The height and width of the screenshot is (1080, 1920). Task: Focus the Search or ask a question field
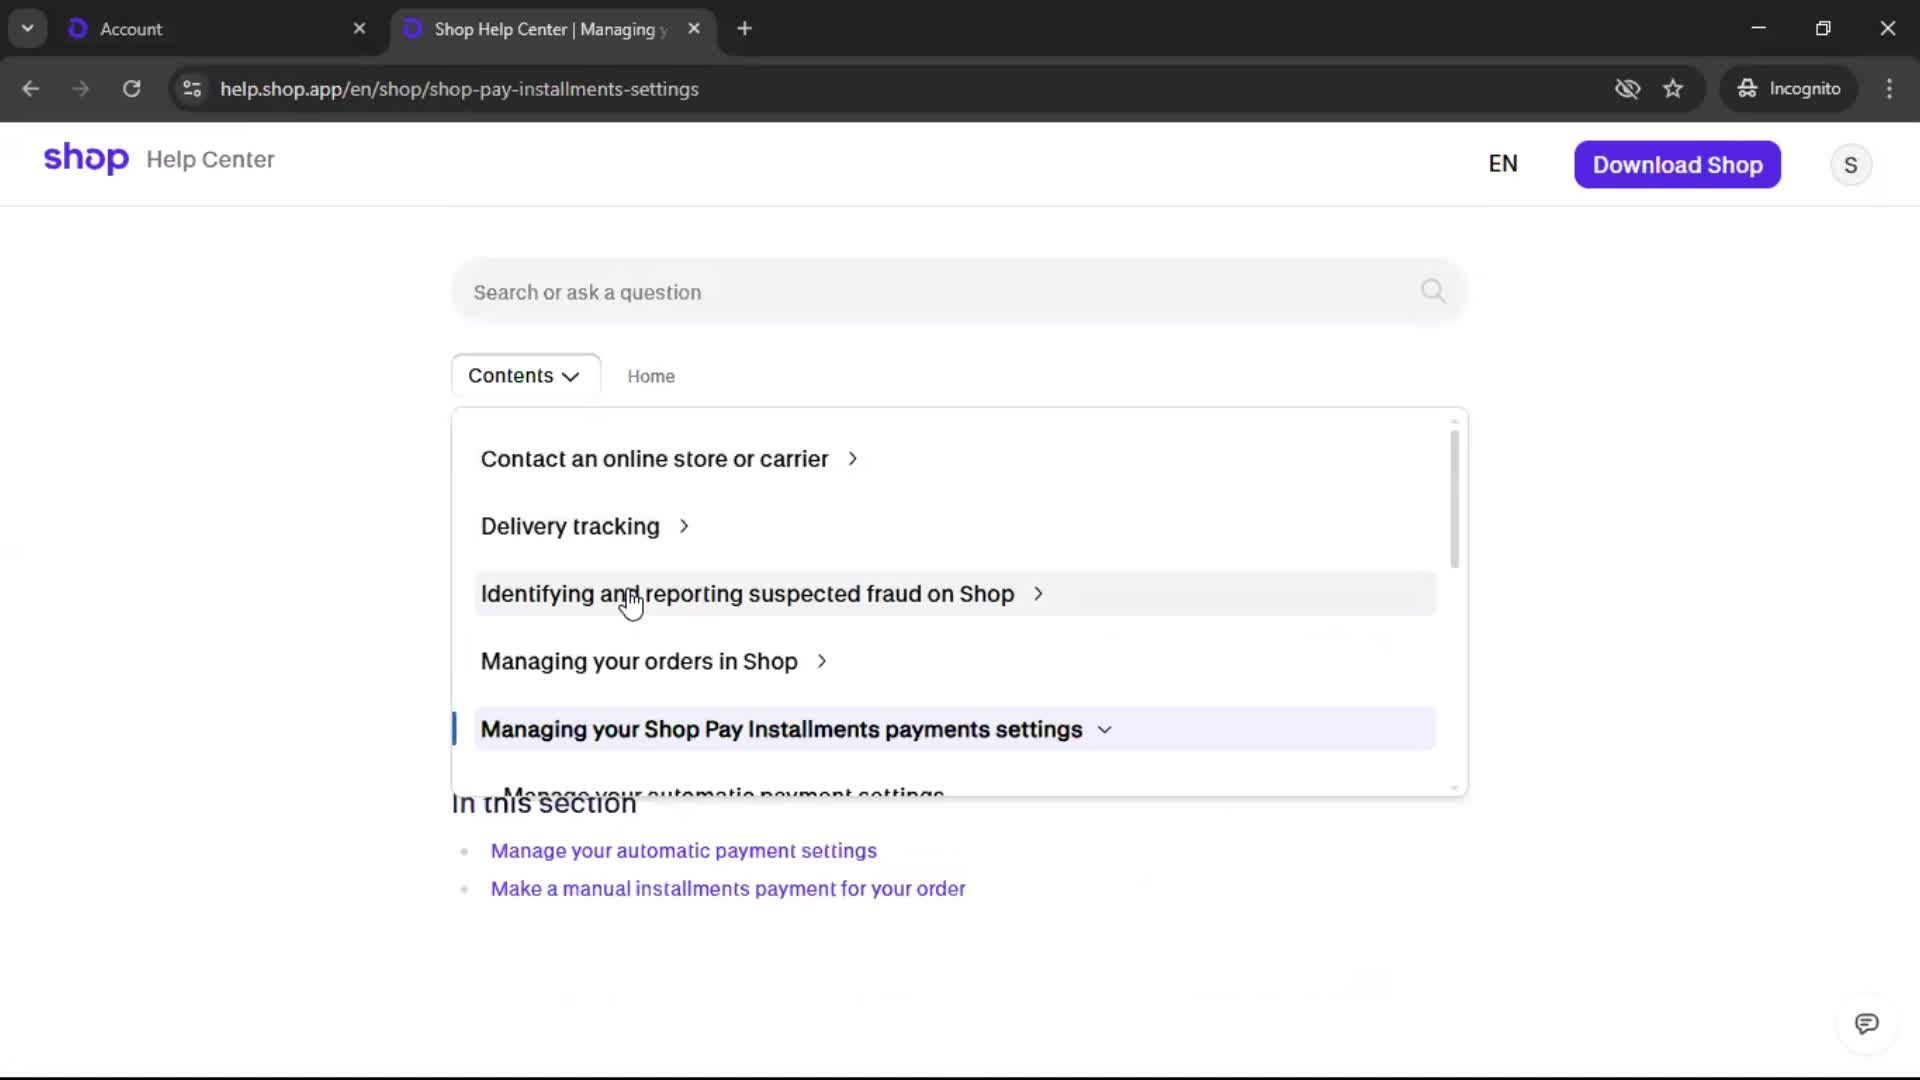[x=900, y=292]
